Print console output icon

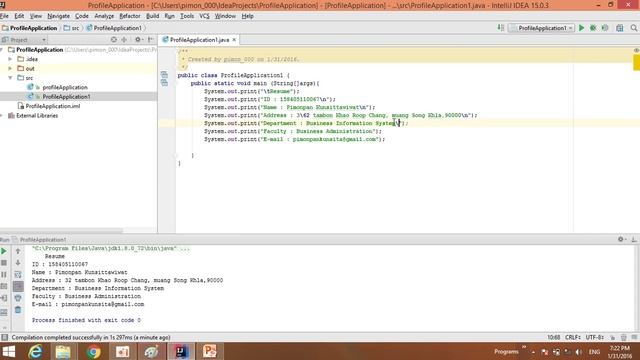[x=18, y=298]
